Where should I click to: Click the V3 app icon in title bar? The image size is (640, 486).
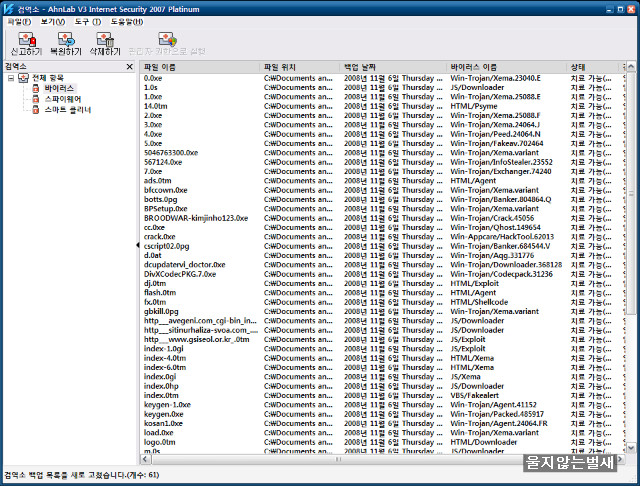coord(8,9)
